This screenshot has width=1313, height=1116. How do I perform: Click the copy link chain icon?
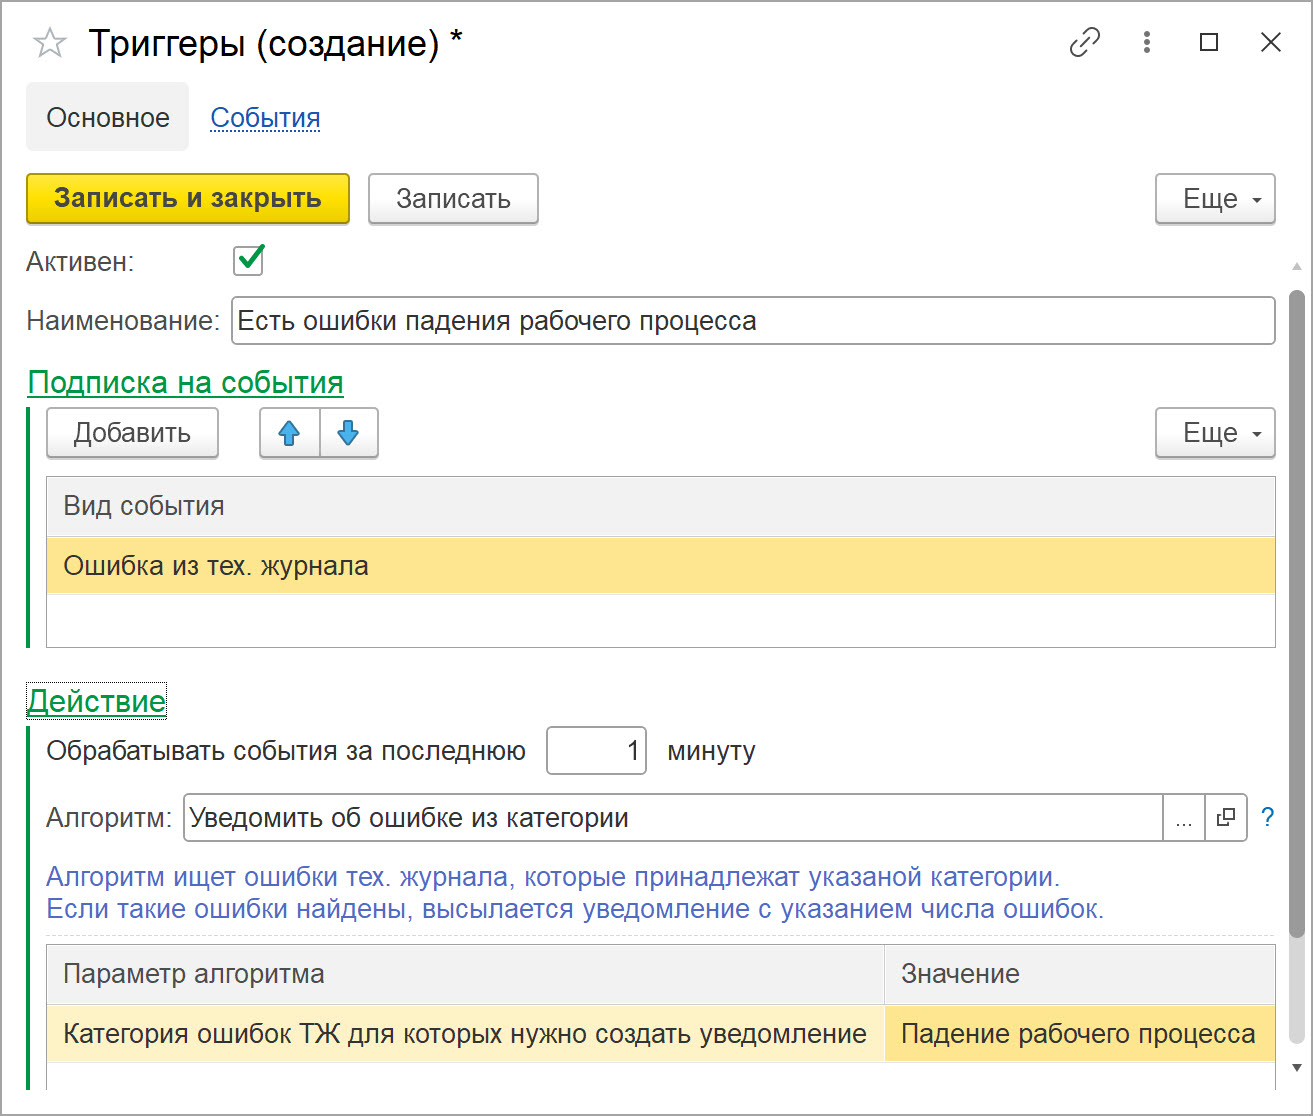tap(1085, 43)
